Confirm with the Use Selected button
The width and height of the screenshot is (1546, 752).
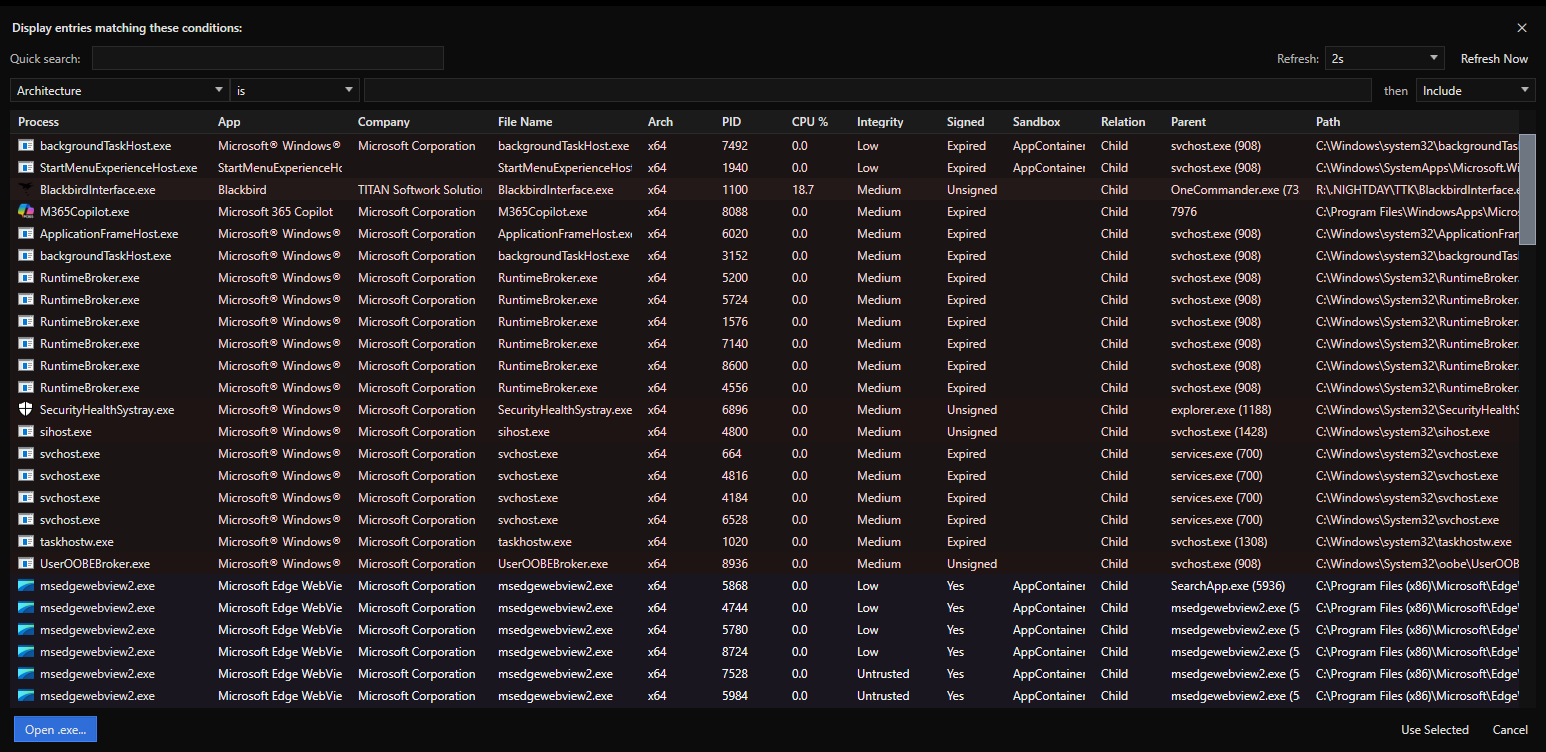tap(1435, 730)
